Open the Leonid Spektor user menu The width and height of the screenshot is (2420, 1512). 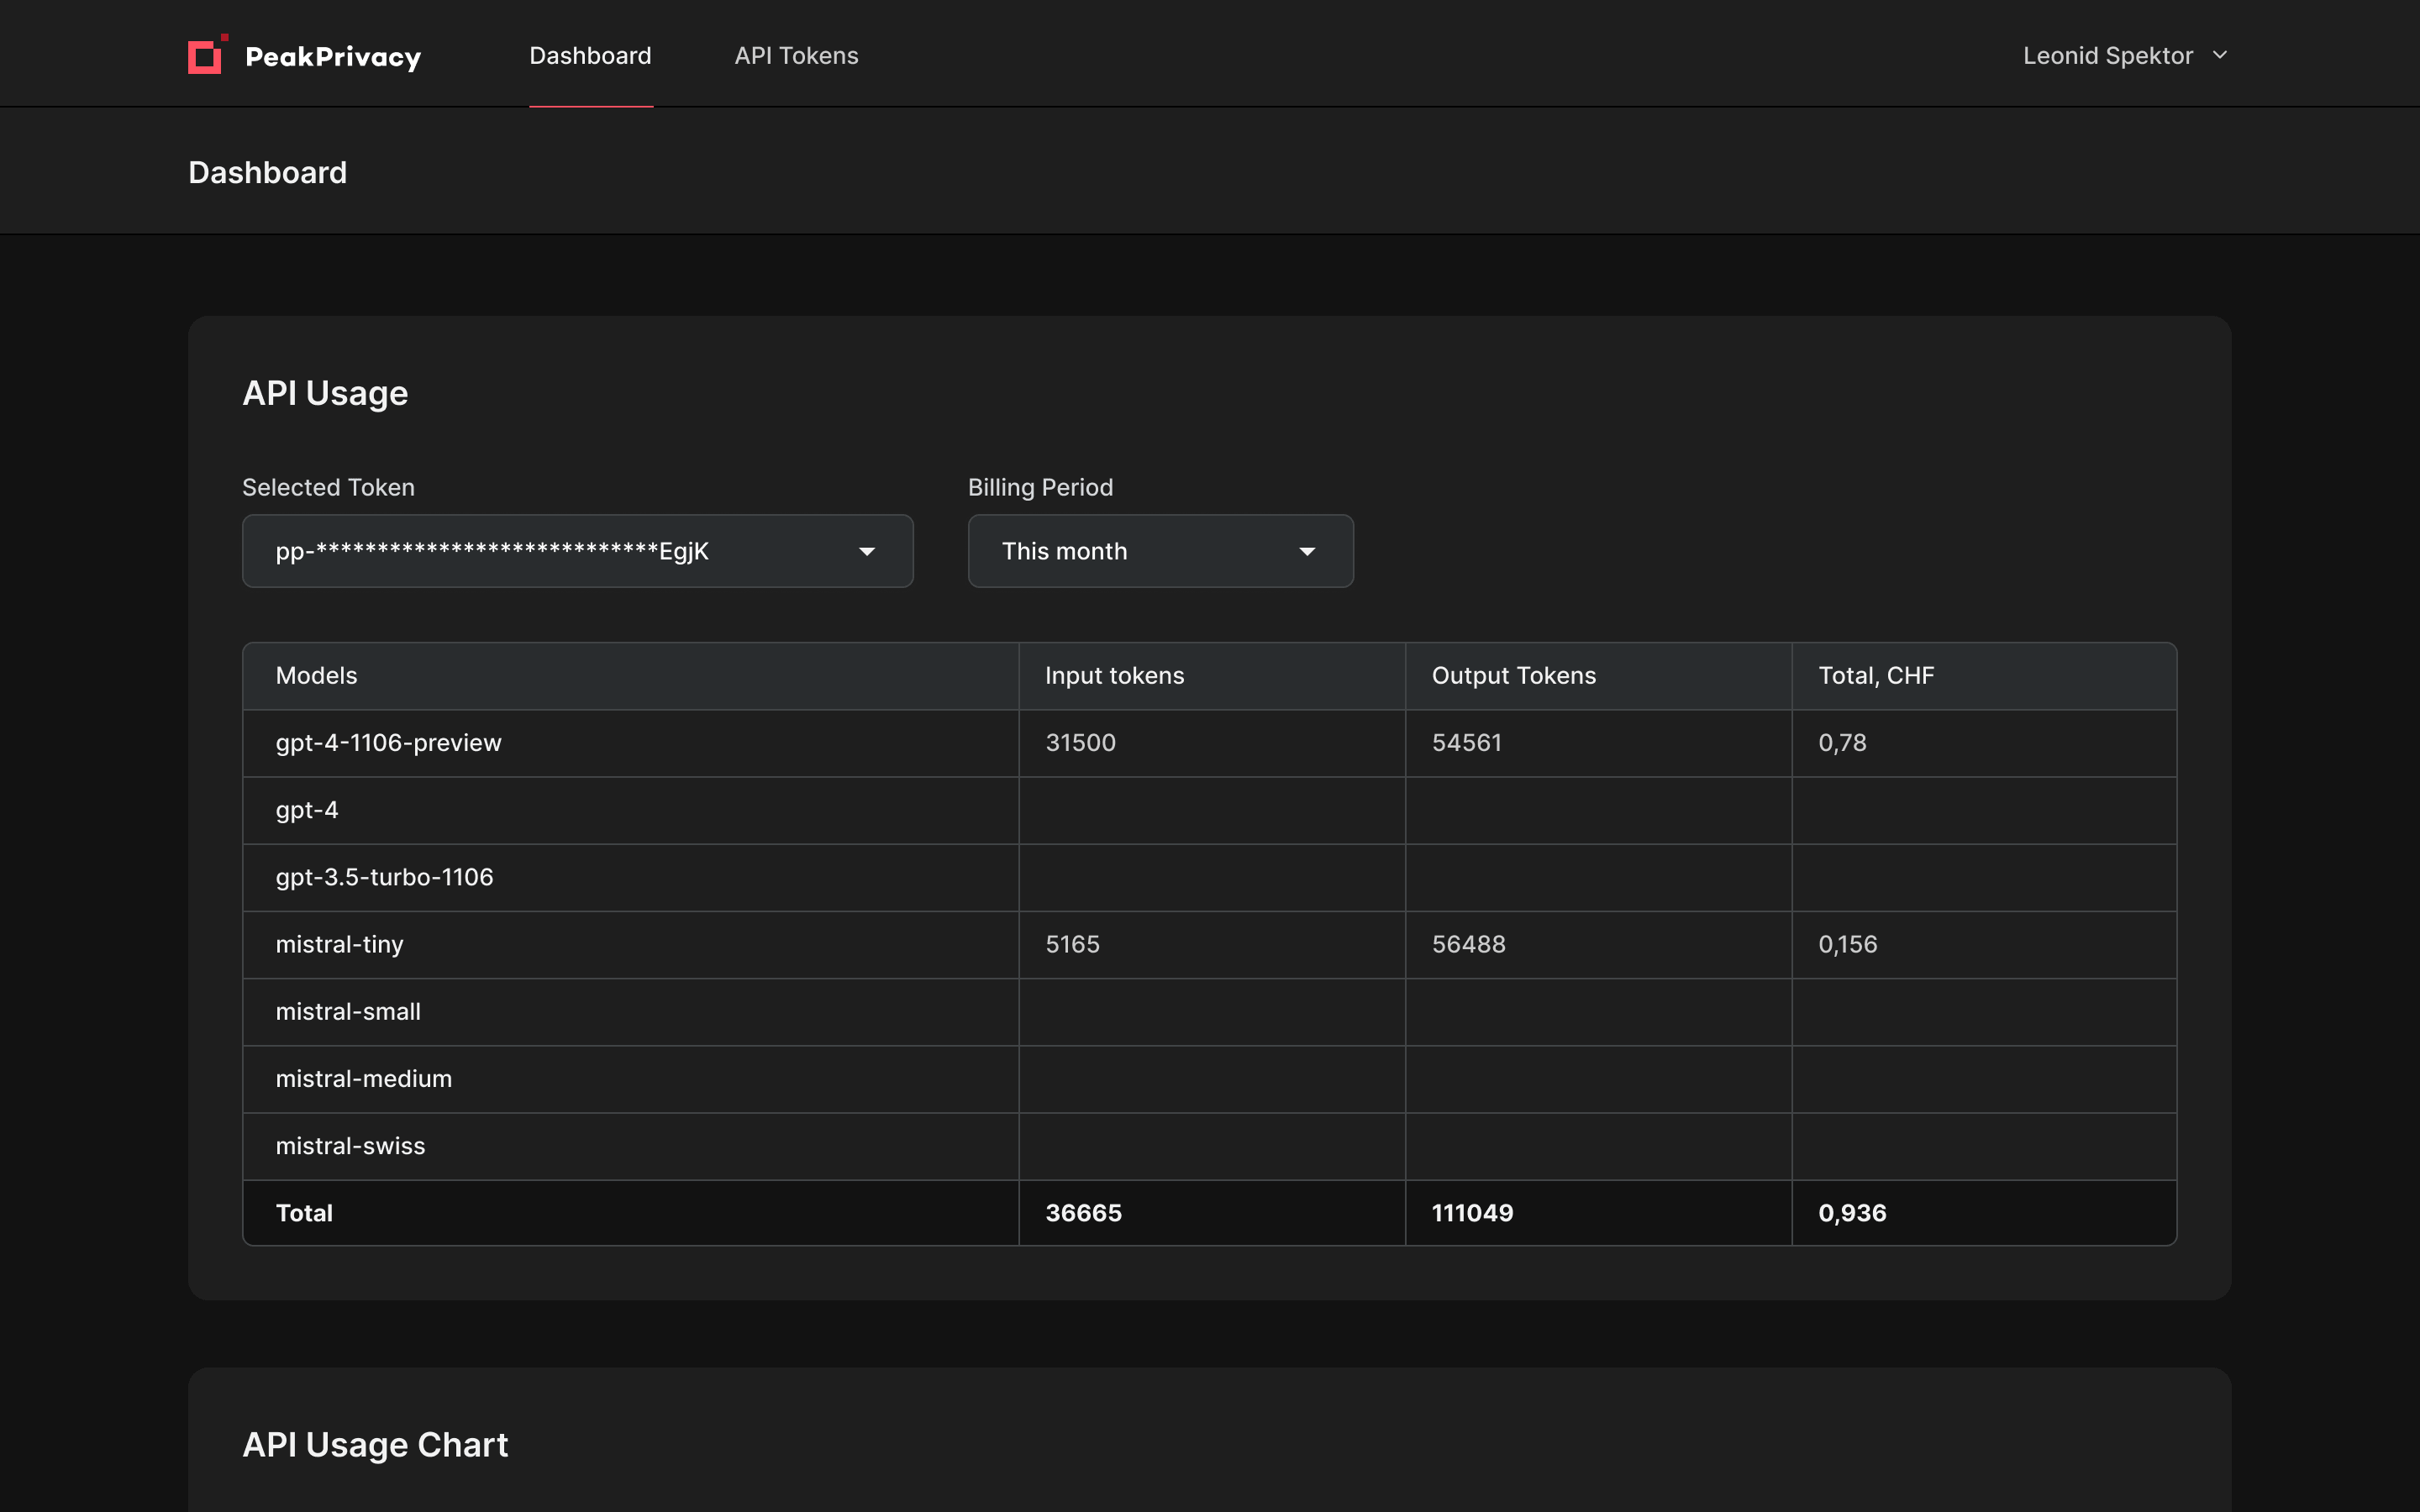[2124, 56]
